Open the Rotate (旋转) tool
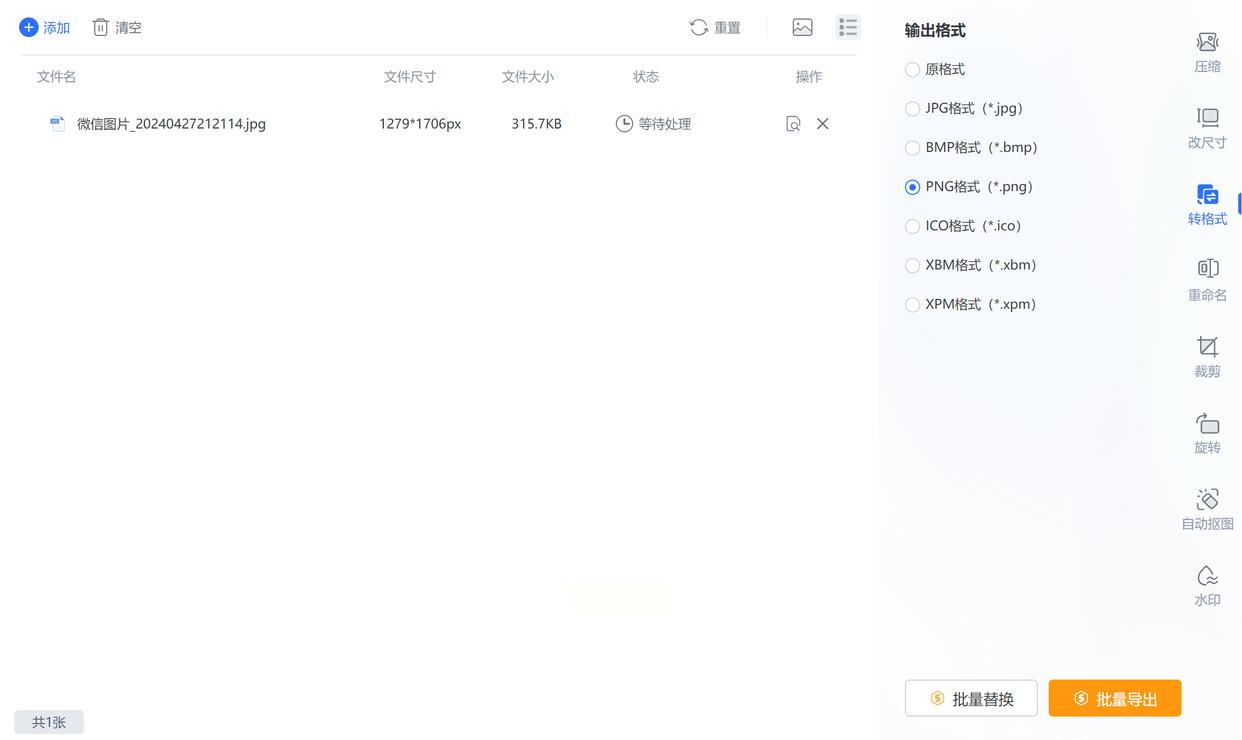1242x740 pixels. coord(1207,433)
